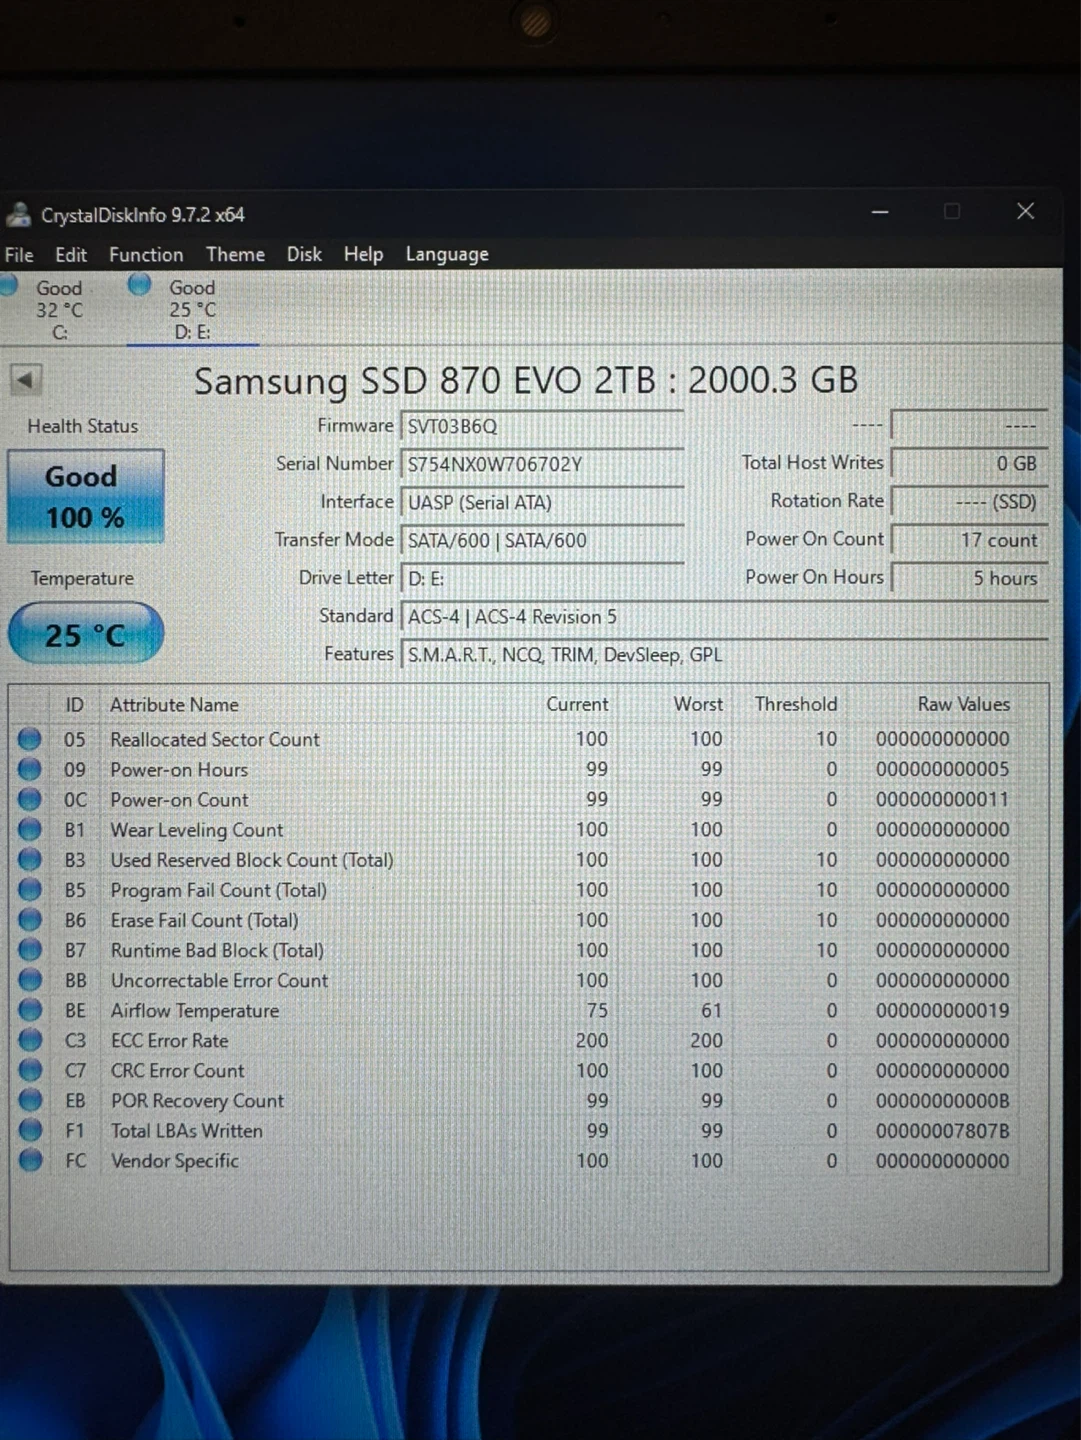
Task: Click the status dot for CRC Error Count
Action: point(30,1069)
